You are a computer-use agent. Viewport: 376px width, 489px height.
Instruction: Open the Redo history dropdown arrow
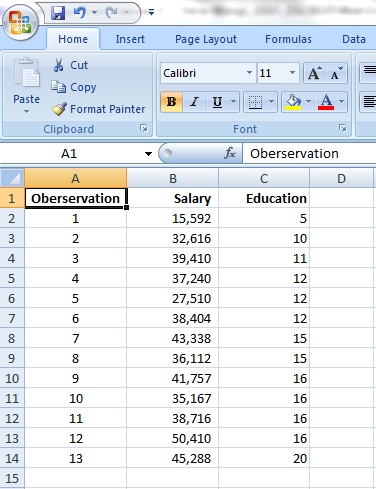(x=126, y=13)
